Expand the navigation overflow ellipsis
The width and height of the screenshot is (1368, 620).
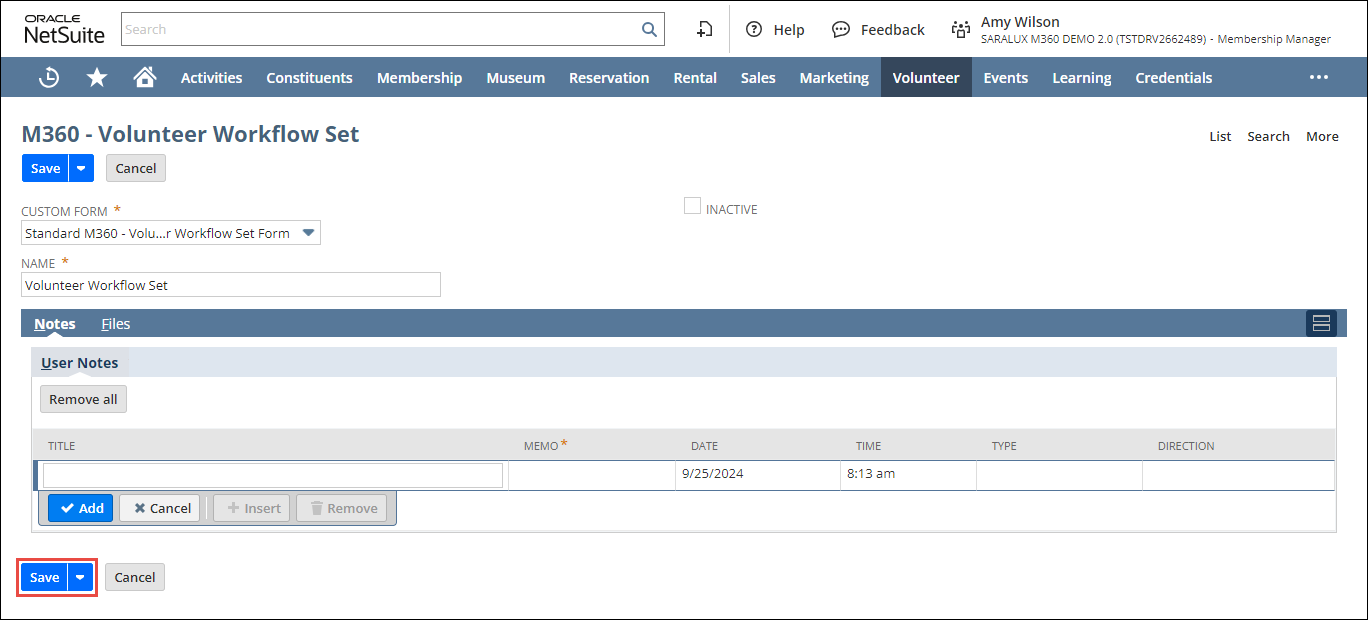1319,78
